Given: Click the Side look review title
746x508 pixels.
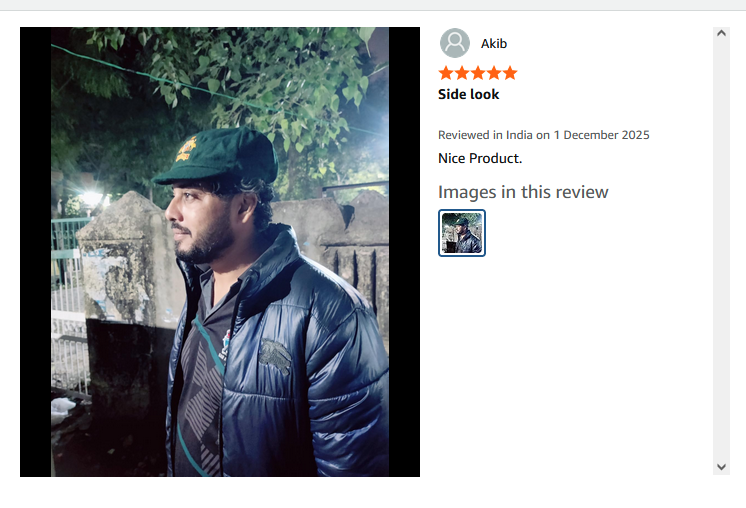Looking at the screenshot, I should tap(469, 94).
